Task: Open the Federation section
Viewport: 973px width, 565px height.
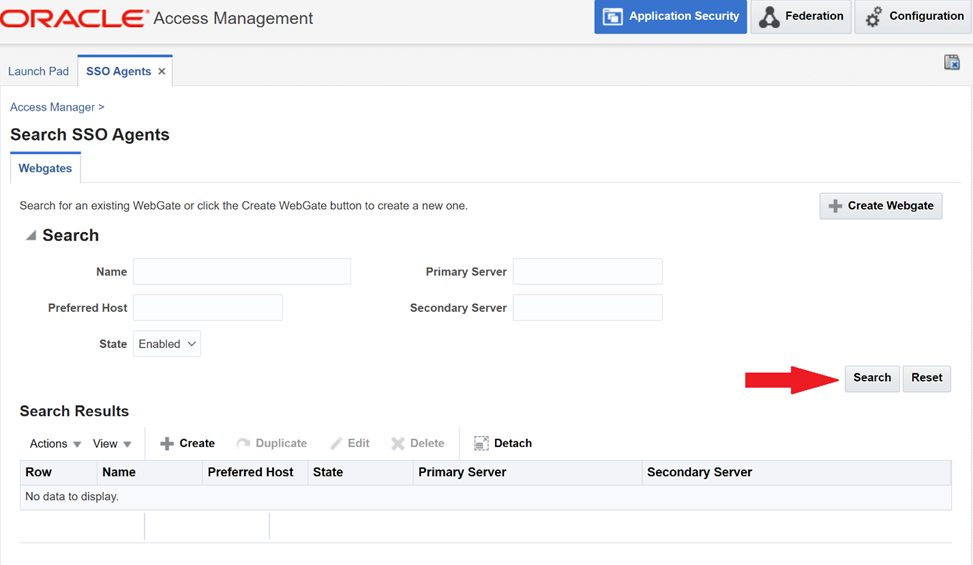Action: (769, 17)
